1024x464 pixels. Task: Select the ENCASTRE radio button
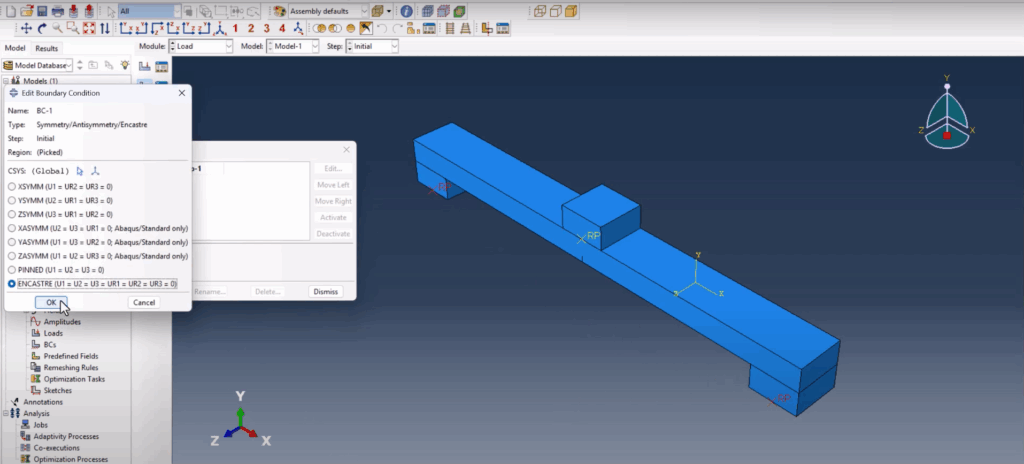tap(12, 284)
